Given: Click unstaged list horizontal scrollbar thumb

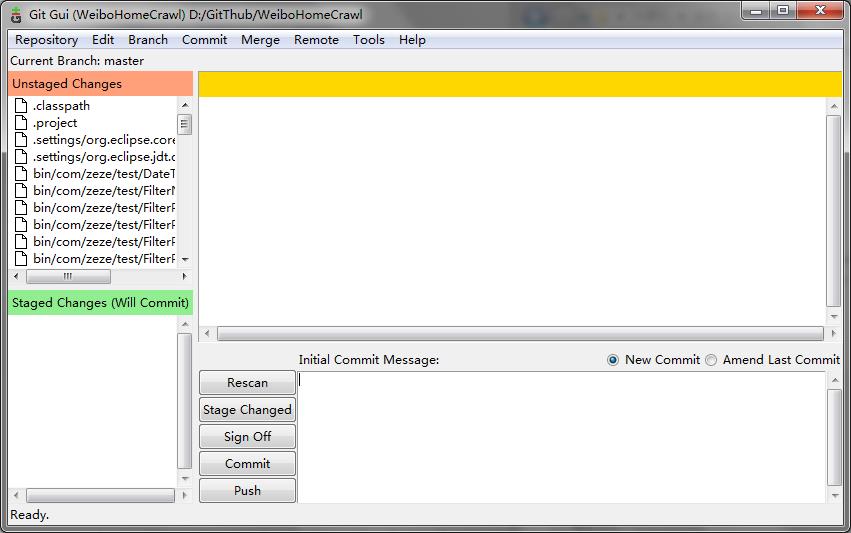Looking at the screenshot, I should tap(68, 276).
